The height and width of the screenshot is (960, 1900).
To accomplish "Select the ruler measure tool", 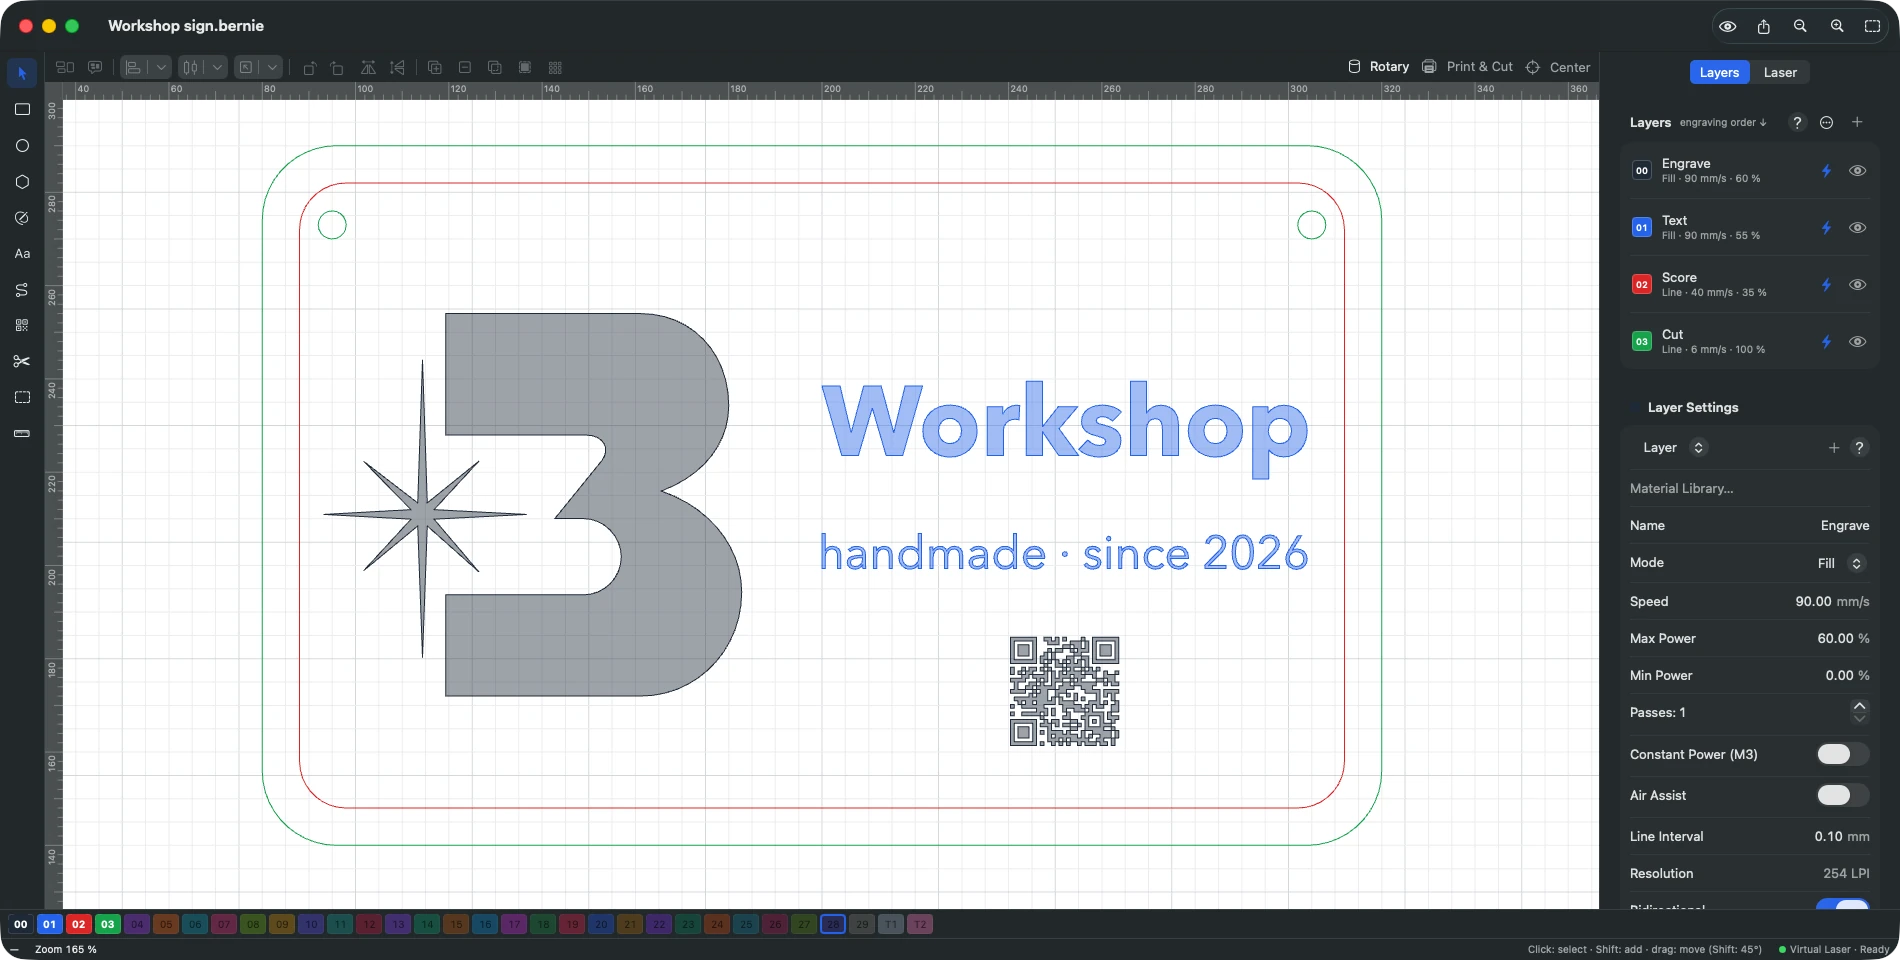I will pos(22,433).
